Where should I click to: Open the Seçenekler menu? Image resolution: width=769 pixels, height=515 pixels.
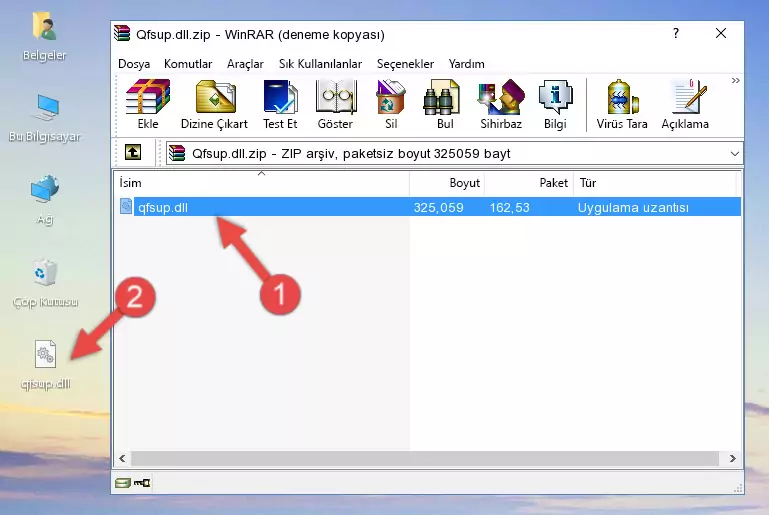tap(405, 64)
